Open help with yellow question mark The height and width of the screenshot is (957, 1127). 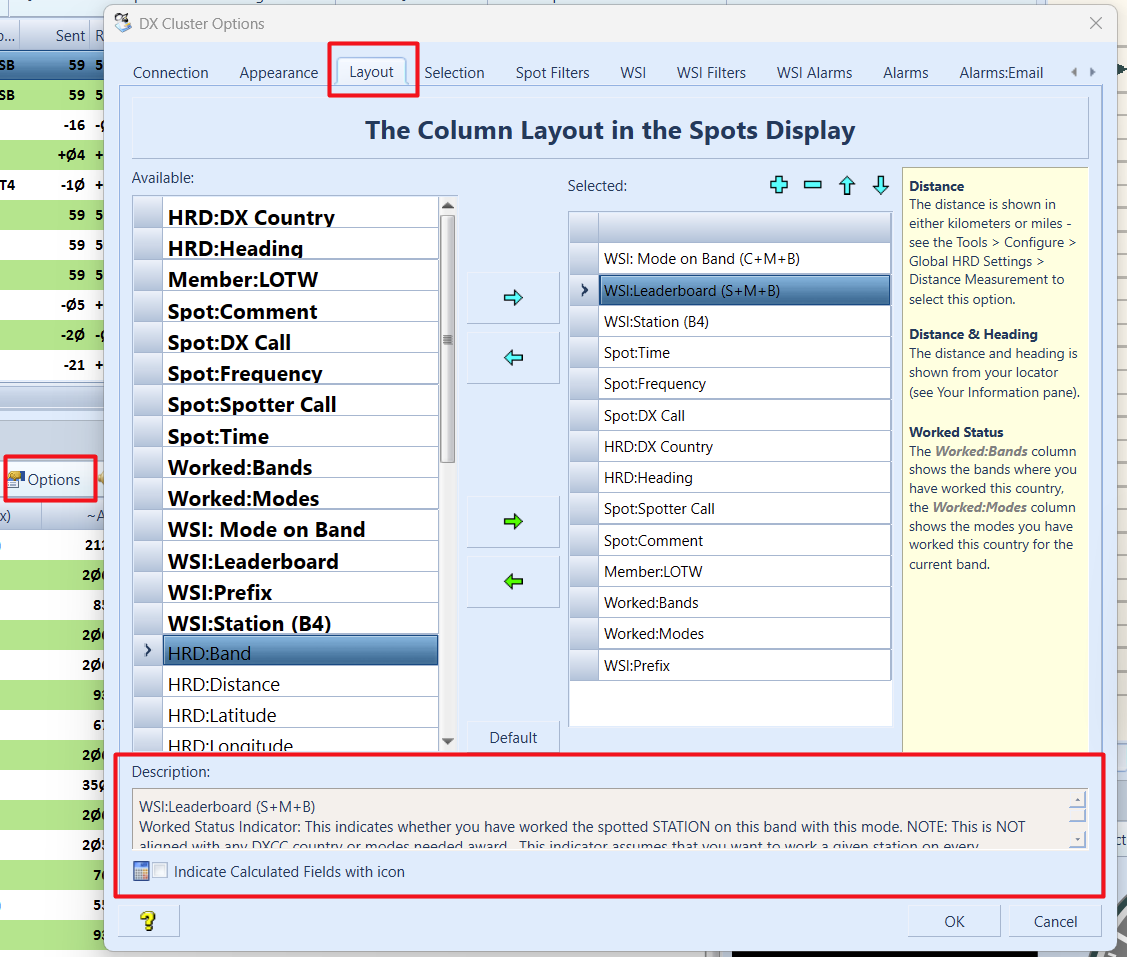point(149,921)
